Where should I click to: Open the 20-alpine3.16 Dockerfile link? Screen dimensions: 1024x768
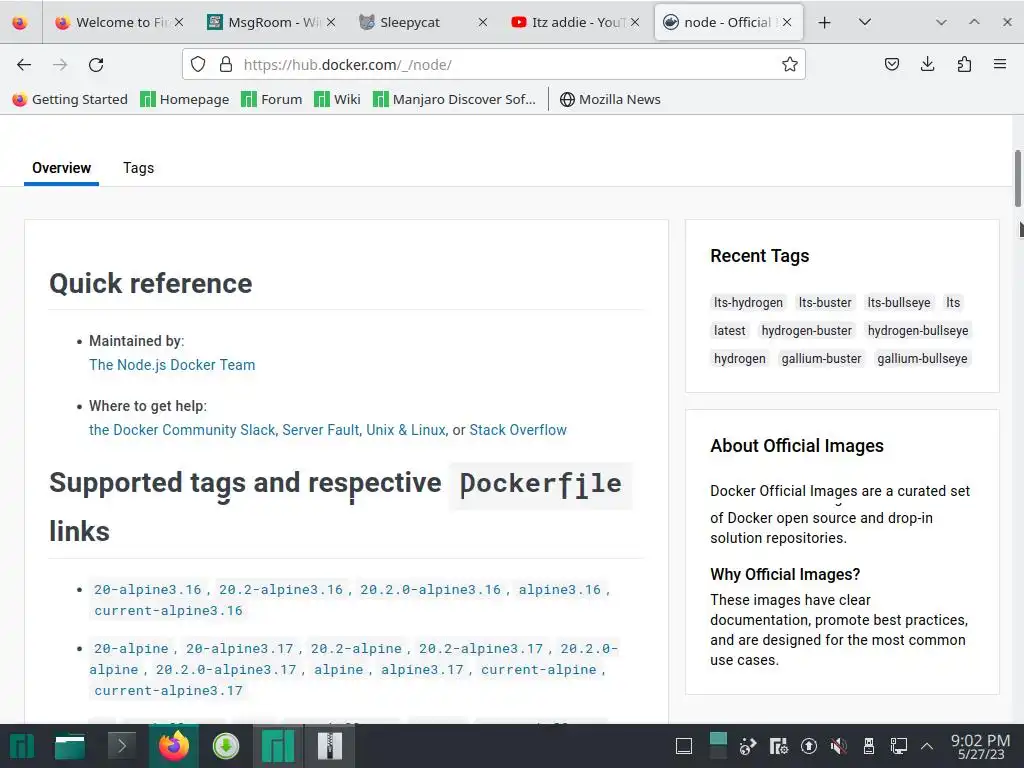pos(148,590)
